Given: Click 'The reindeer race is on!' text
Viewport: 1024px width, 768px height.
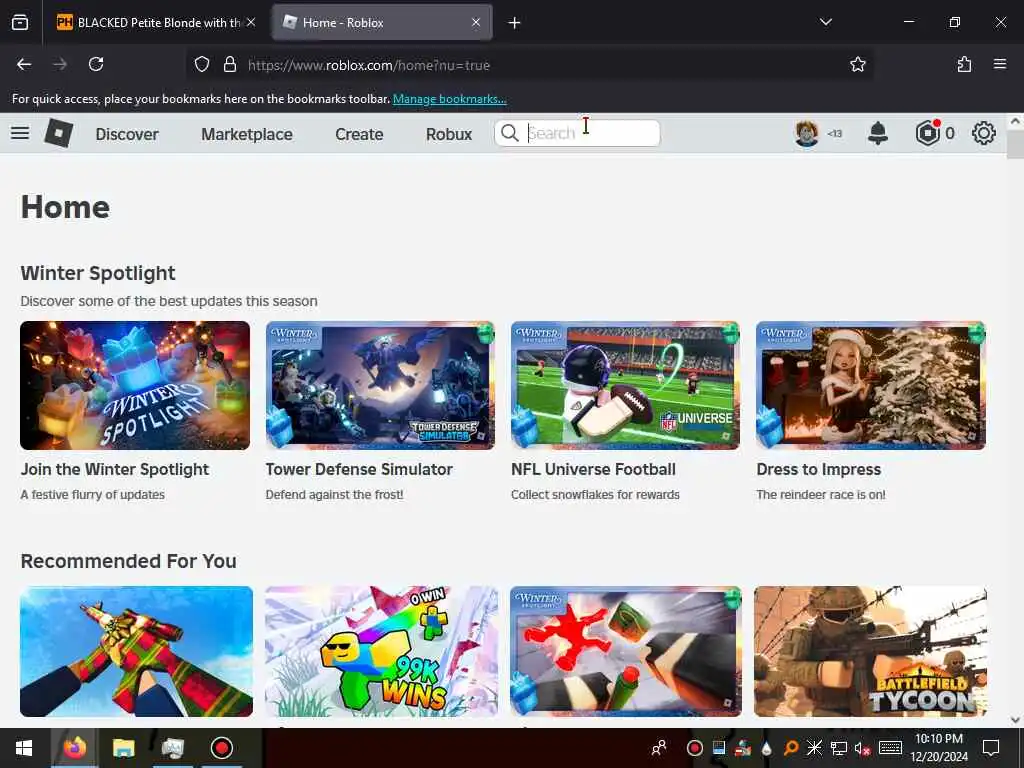Looking at the screenshot, I should click(x=821, y=494).
